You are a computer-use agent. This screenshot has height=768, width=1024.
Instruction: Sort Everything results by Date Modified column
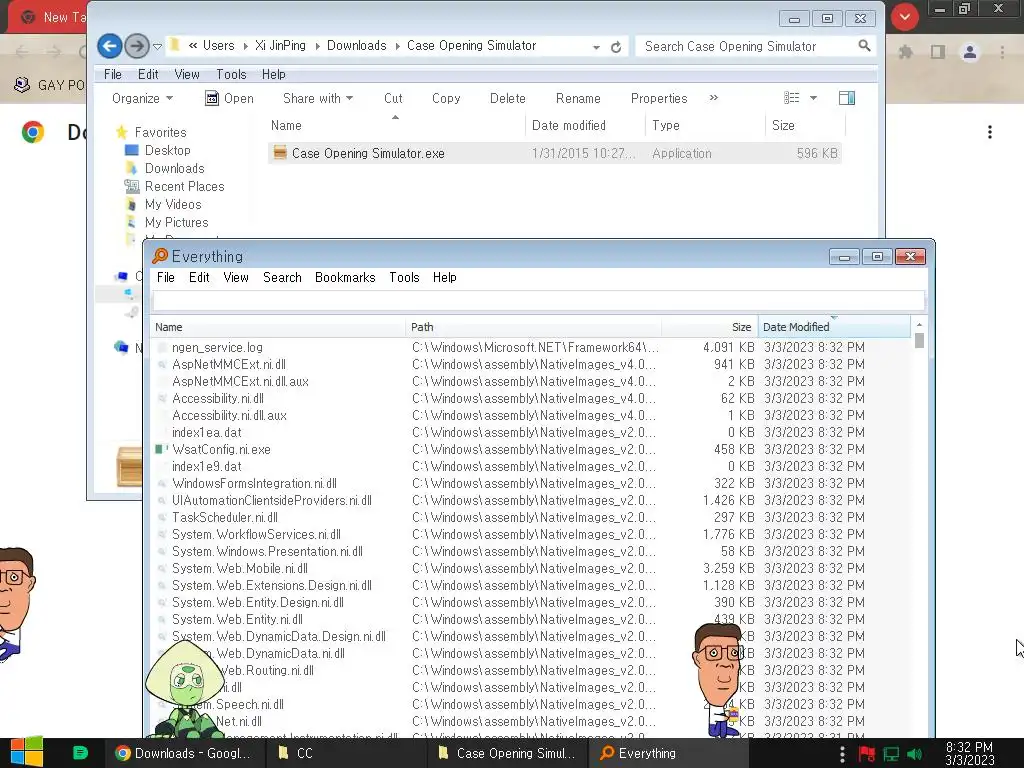click(x=834, y=327)
